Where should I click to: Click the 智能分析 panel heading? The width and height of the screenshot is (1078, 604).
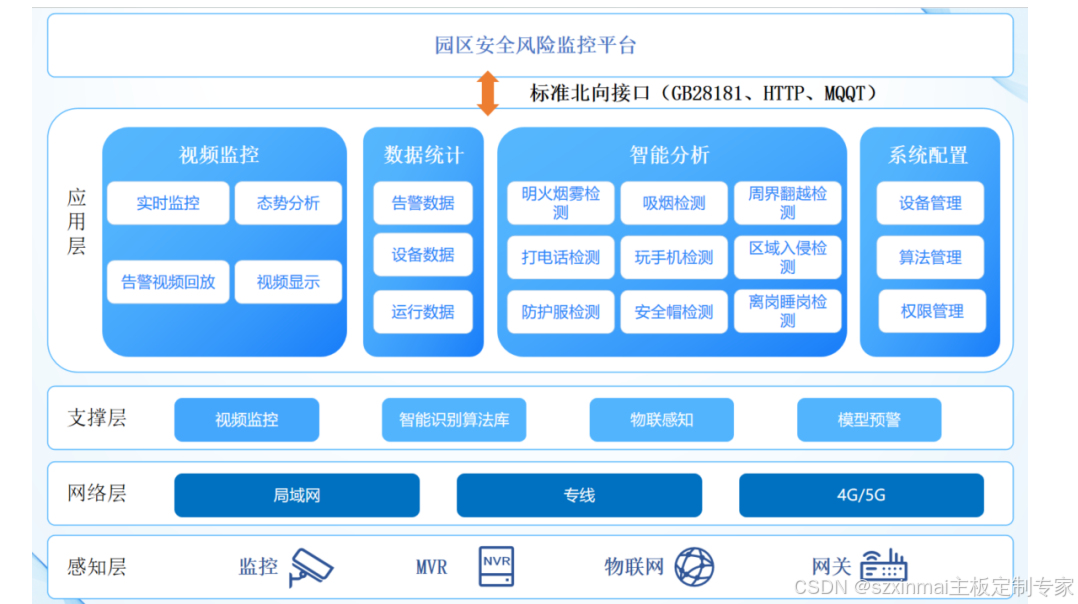pyautogui.click(x=670, y=155)
